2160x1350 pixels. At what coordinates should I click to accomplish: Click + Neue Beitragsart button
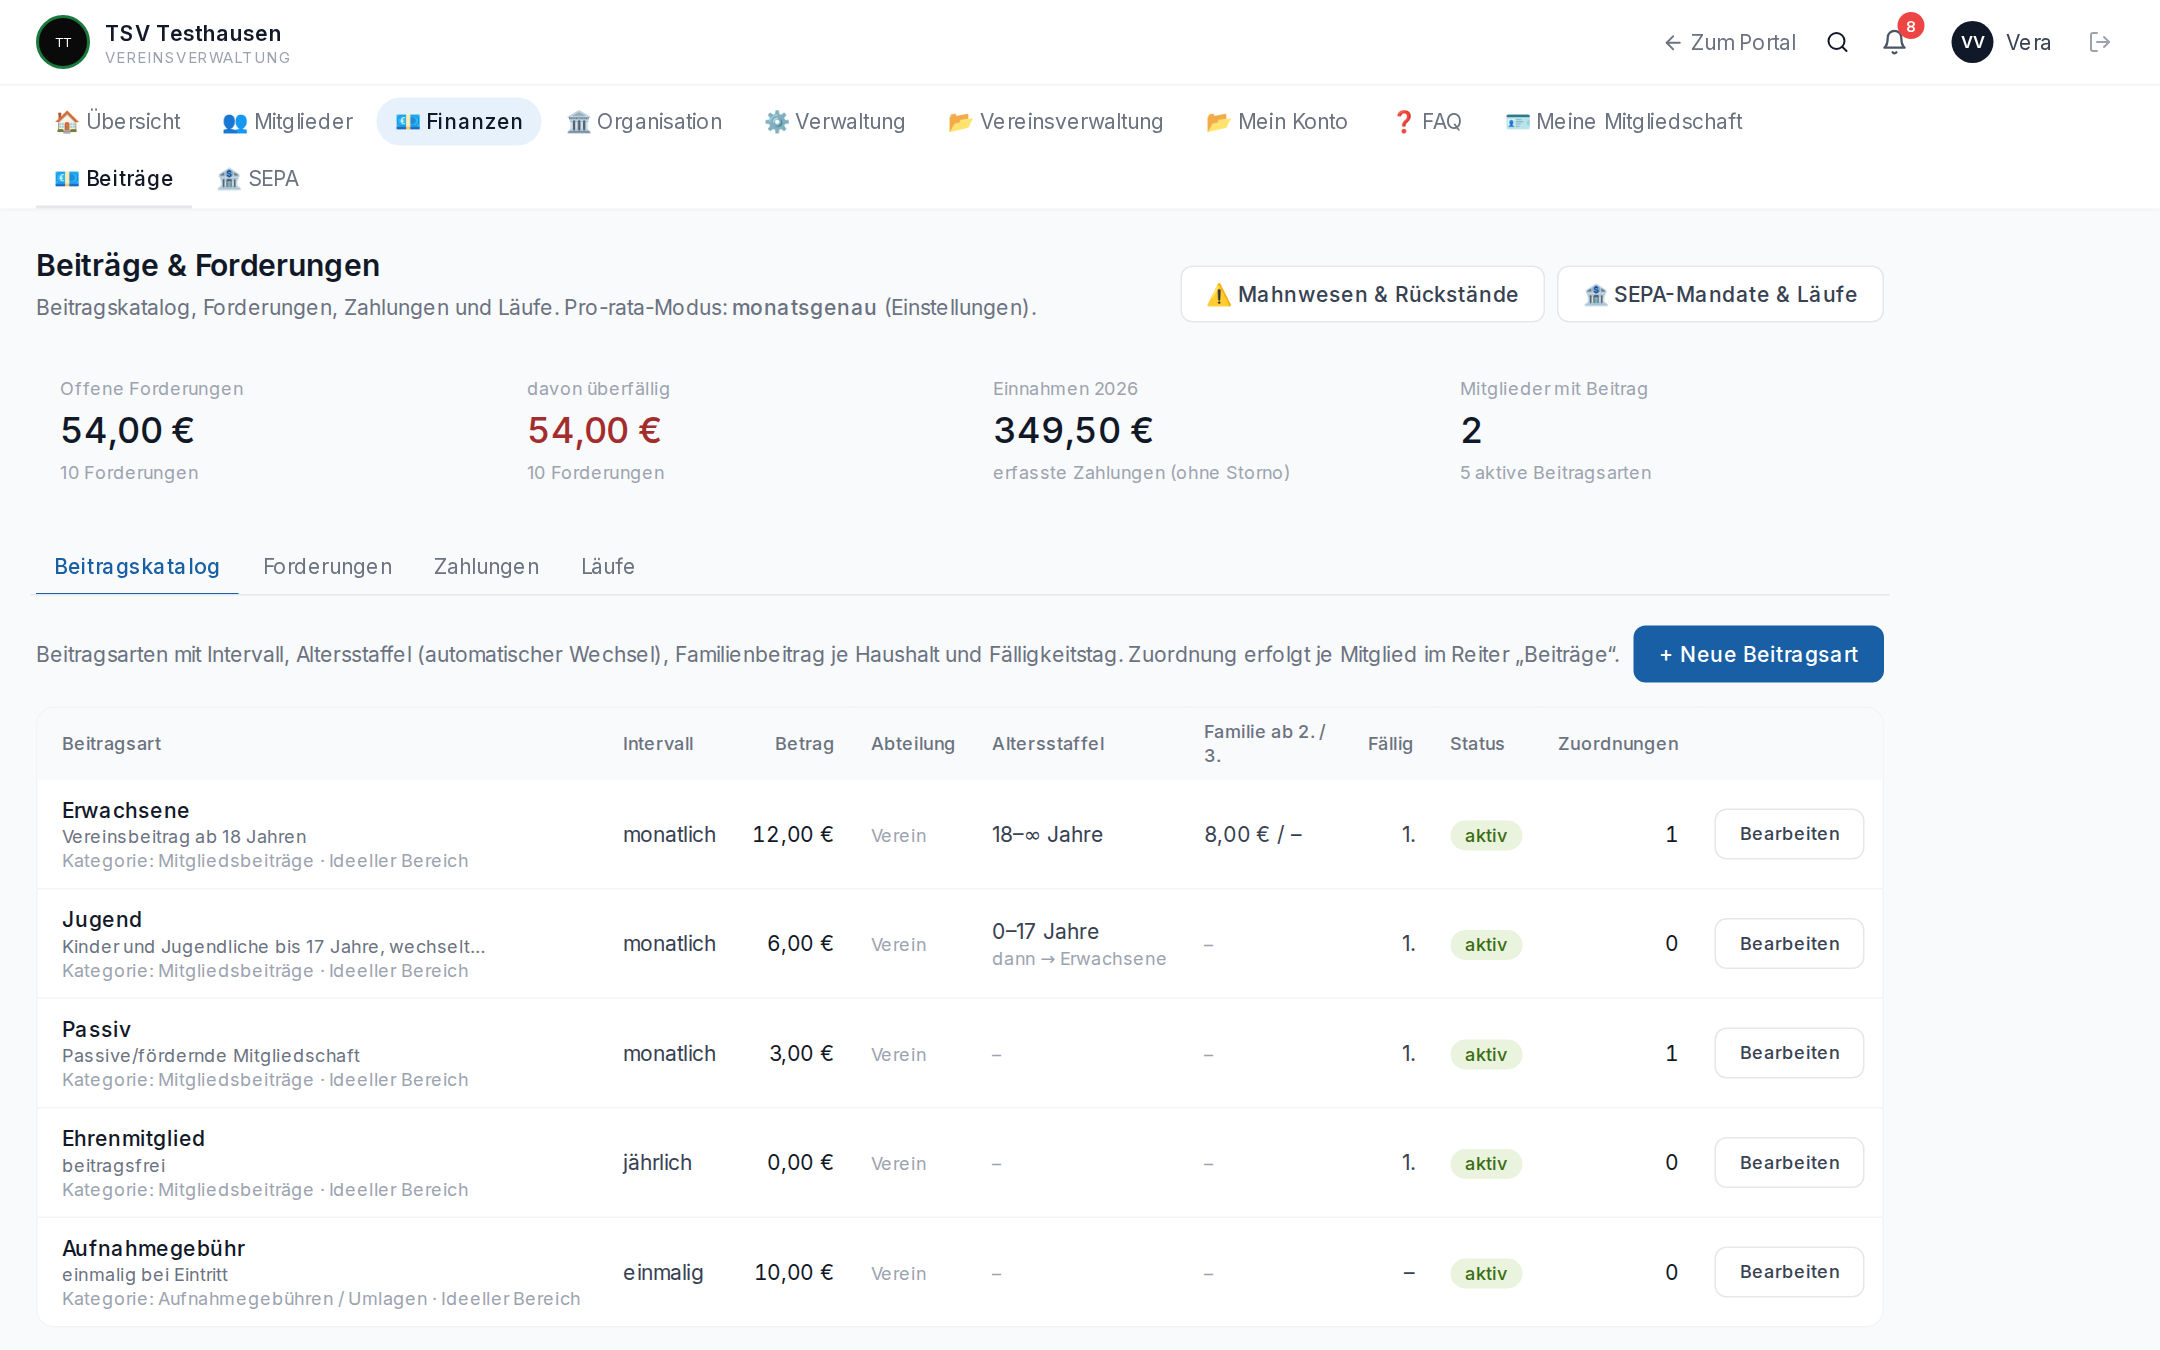(1758, 654)
